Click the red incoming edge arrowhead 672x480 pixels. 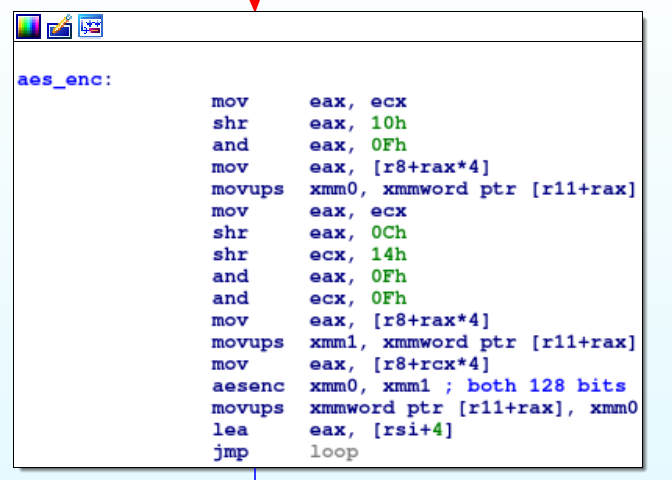click(x=255, y=5)
